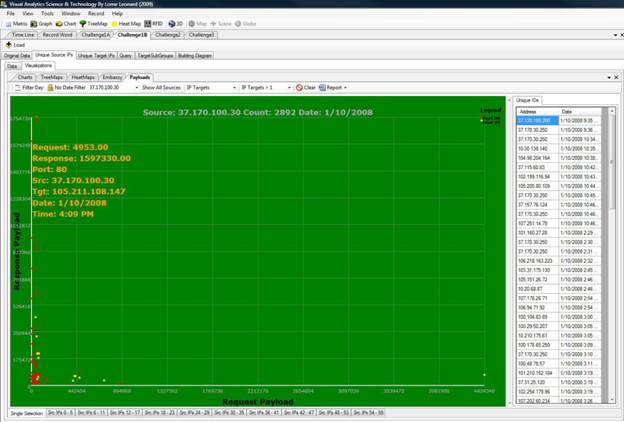The height and width of the screenshot is (422, 624).
Task: Click the Load data button
Action: [15, 45]
